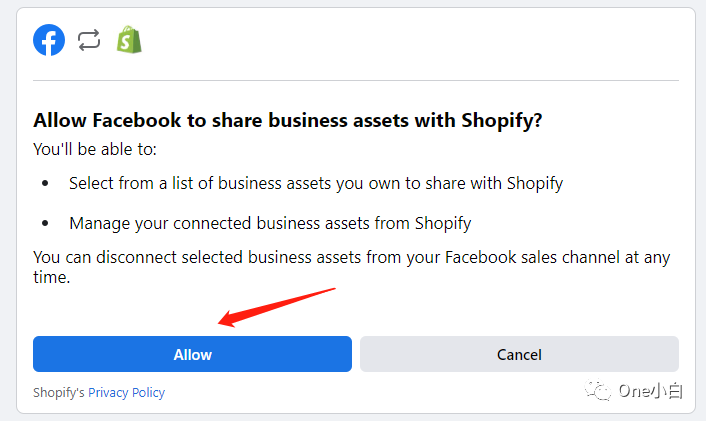Click the sync arrows icon between logos

[x=89, y=41]
